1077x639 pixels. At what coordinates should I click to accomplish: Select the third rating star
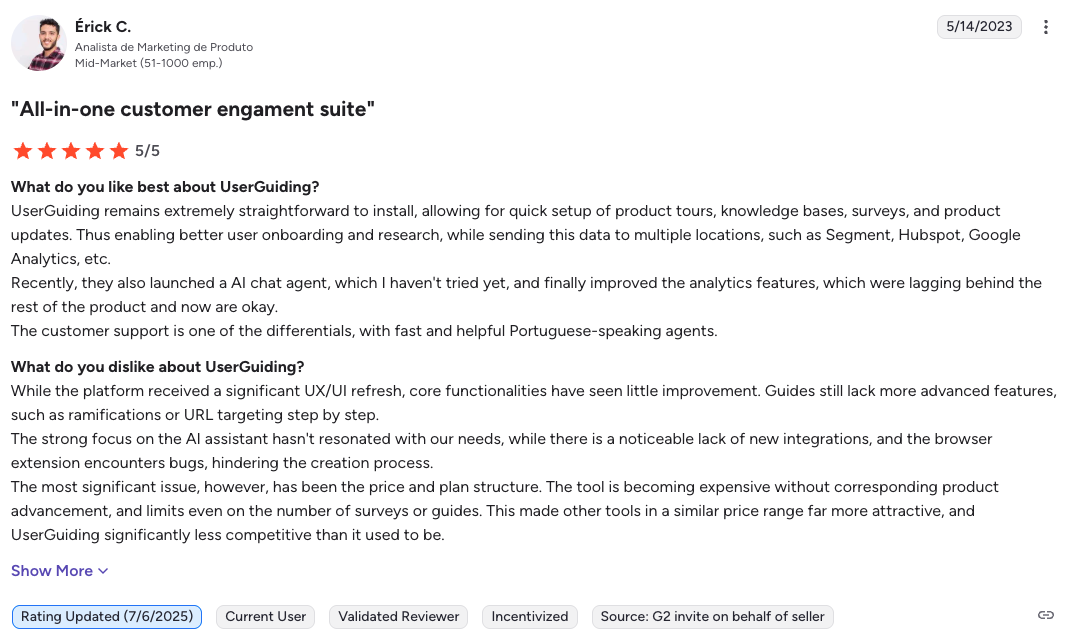71,151
